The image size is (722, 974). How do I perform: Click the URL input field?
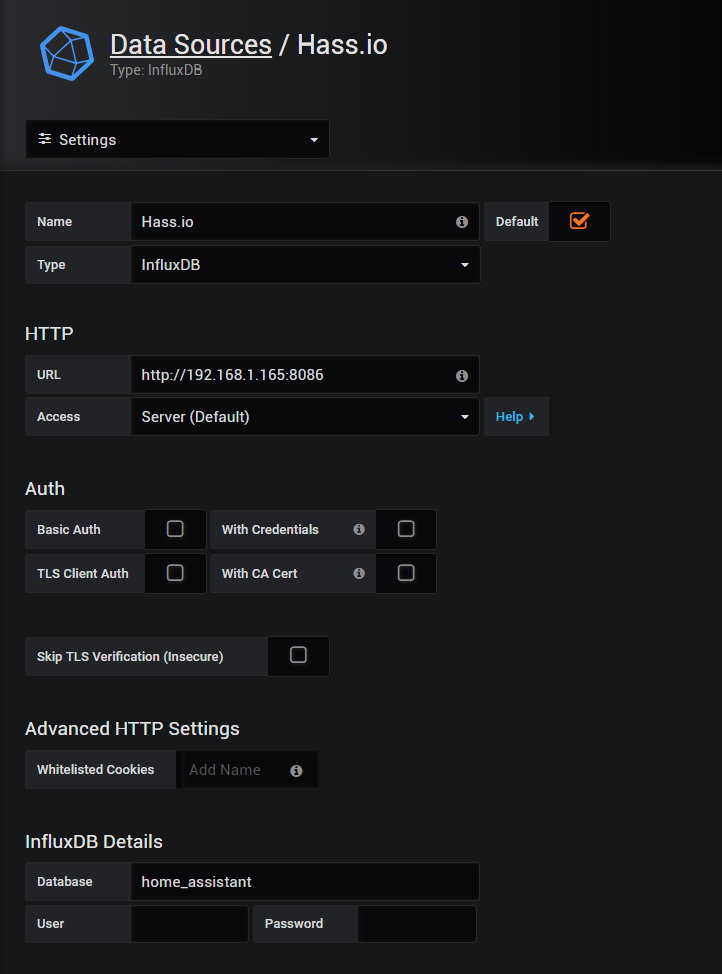pyautogui.click(x=305, y=375)
